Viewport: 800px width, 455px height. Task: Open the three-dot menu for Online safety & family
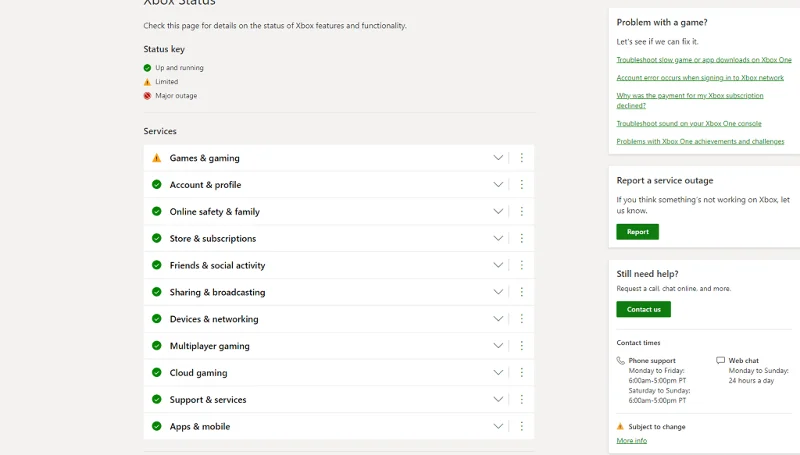click(521, 211)
